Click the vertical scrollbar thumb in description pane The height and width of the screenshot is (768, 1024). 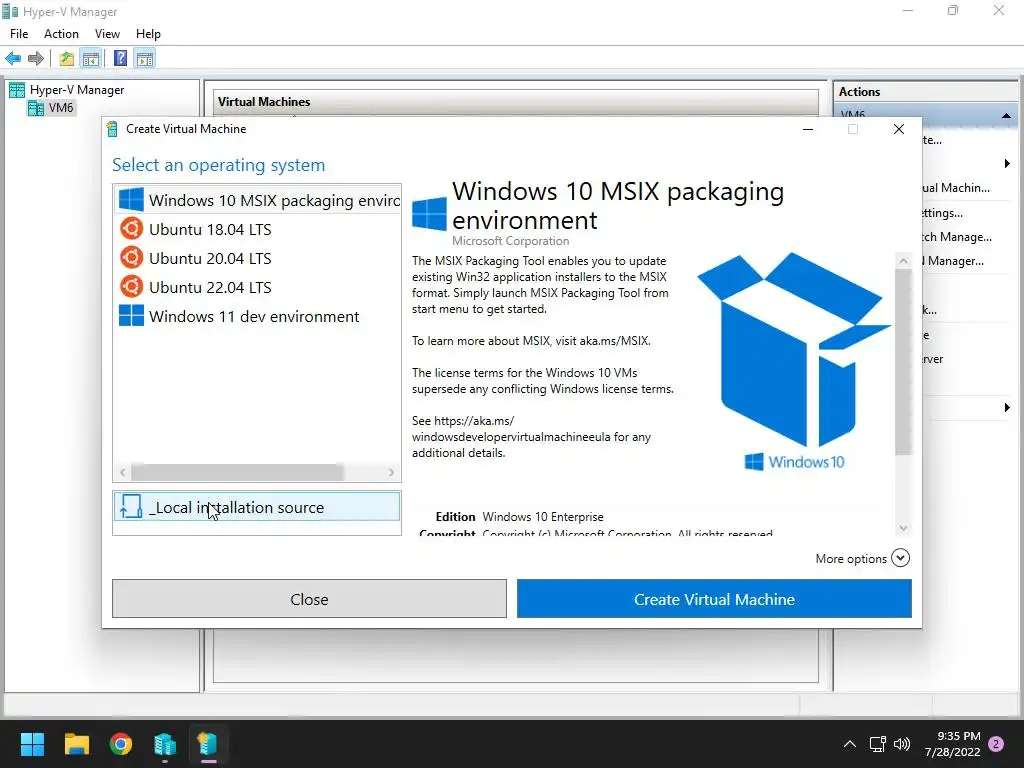[903, 362]
